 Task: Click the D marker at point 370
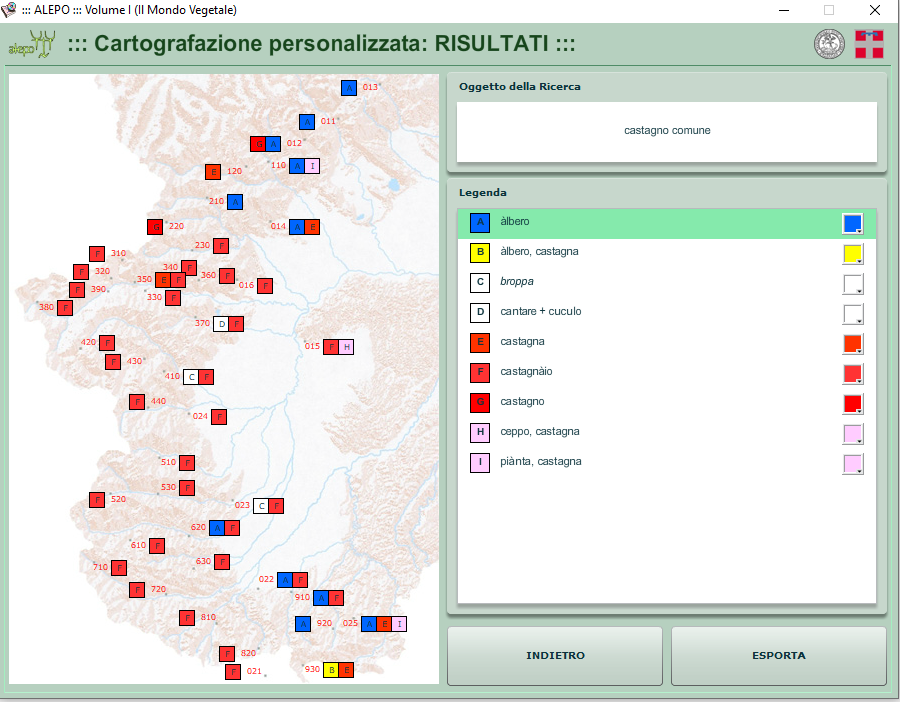[x=221, y=324]
